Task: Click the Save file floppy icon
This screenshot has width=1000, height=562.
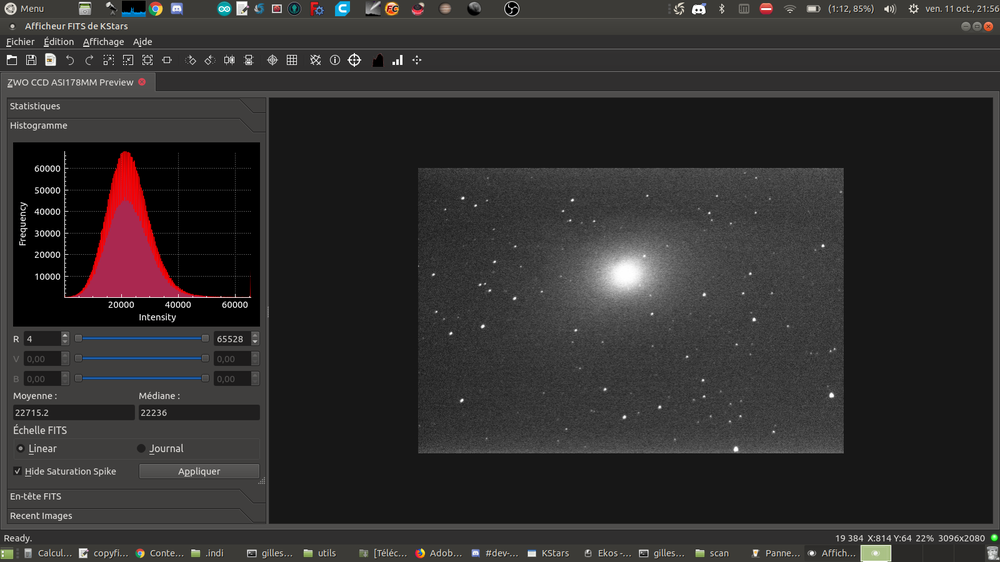Action: (x=31, y=61)
